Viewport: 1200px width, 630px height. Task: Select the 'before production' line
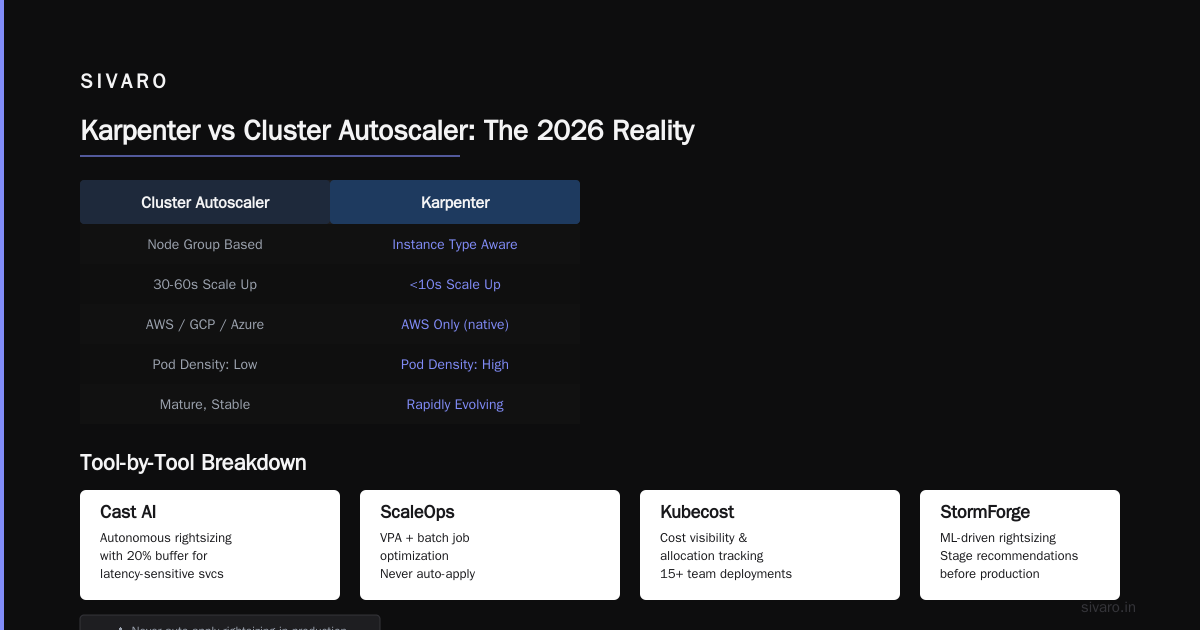tap(990, 574)
